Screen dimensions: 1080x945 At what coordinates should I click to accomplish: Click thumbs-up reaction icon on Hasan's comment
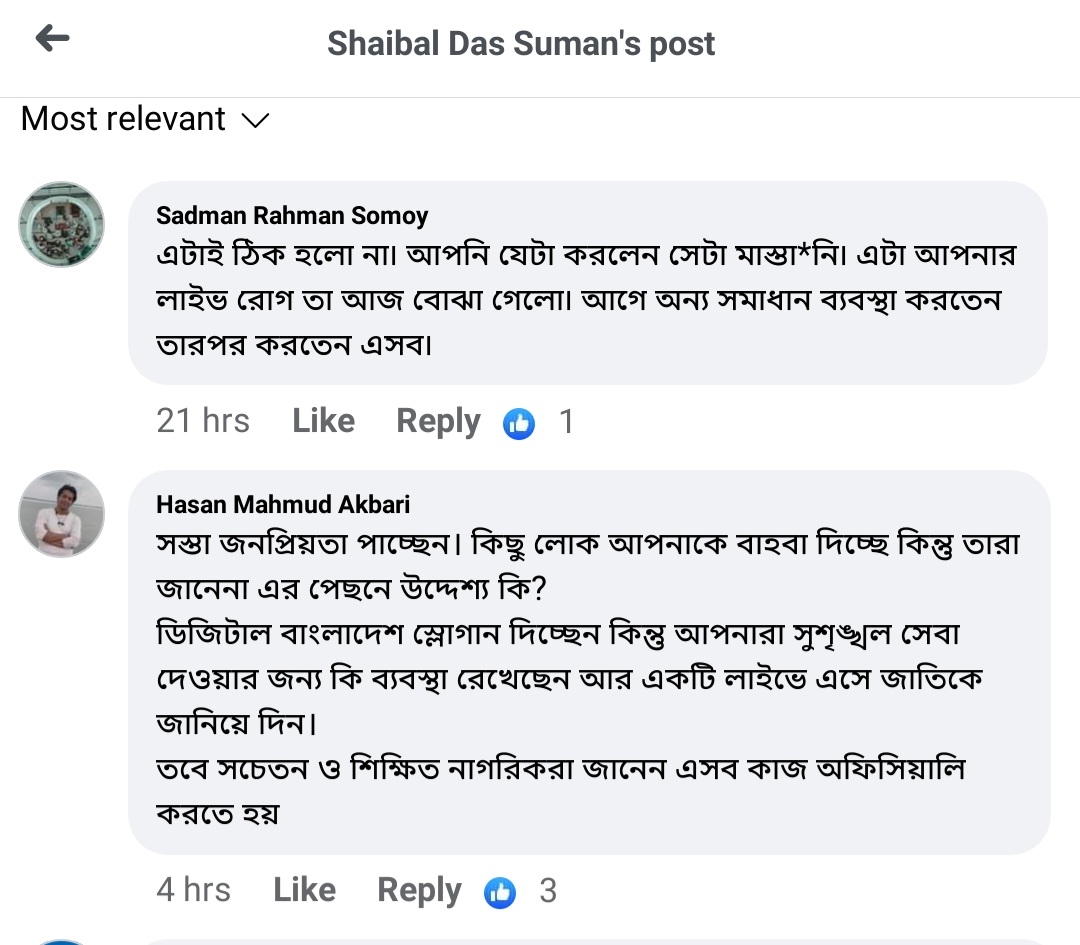(499, 892)
